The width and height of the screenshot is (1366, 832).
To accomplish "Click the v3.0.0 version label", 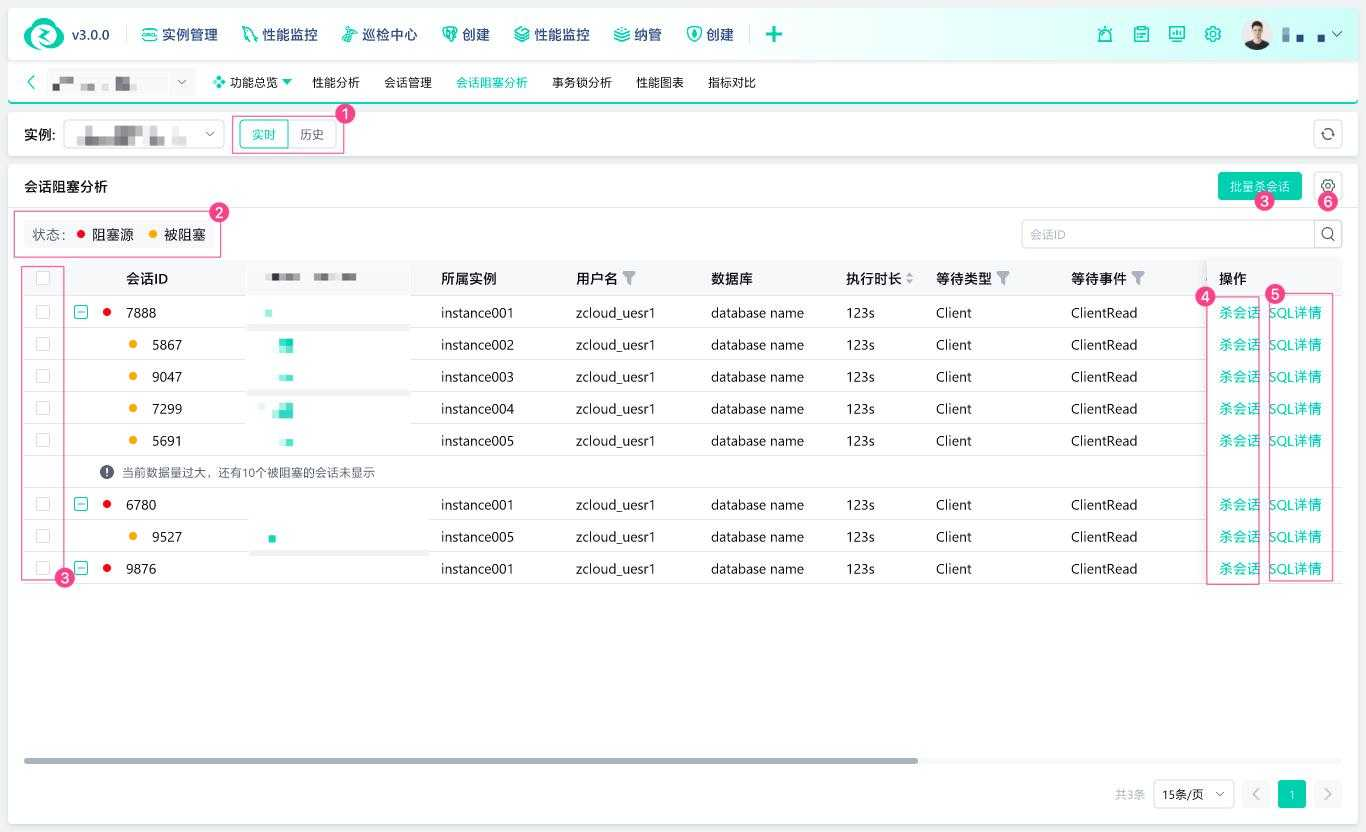I will 90,34.
